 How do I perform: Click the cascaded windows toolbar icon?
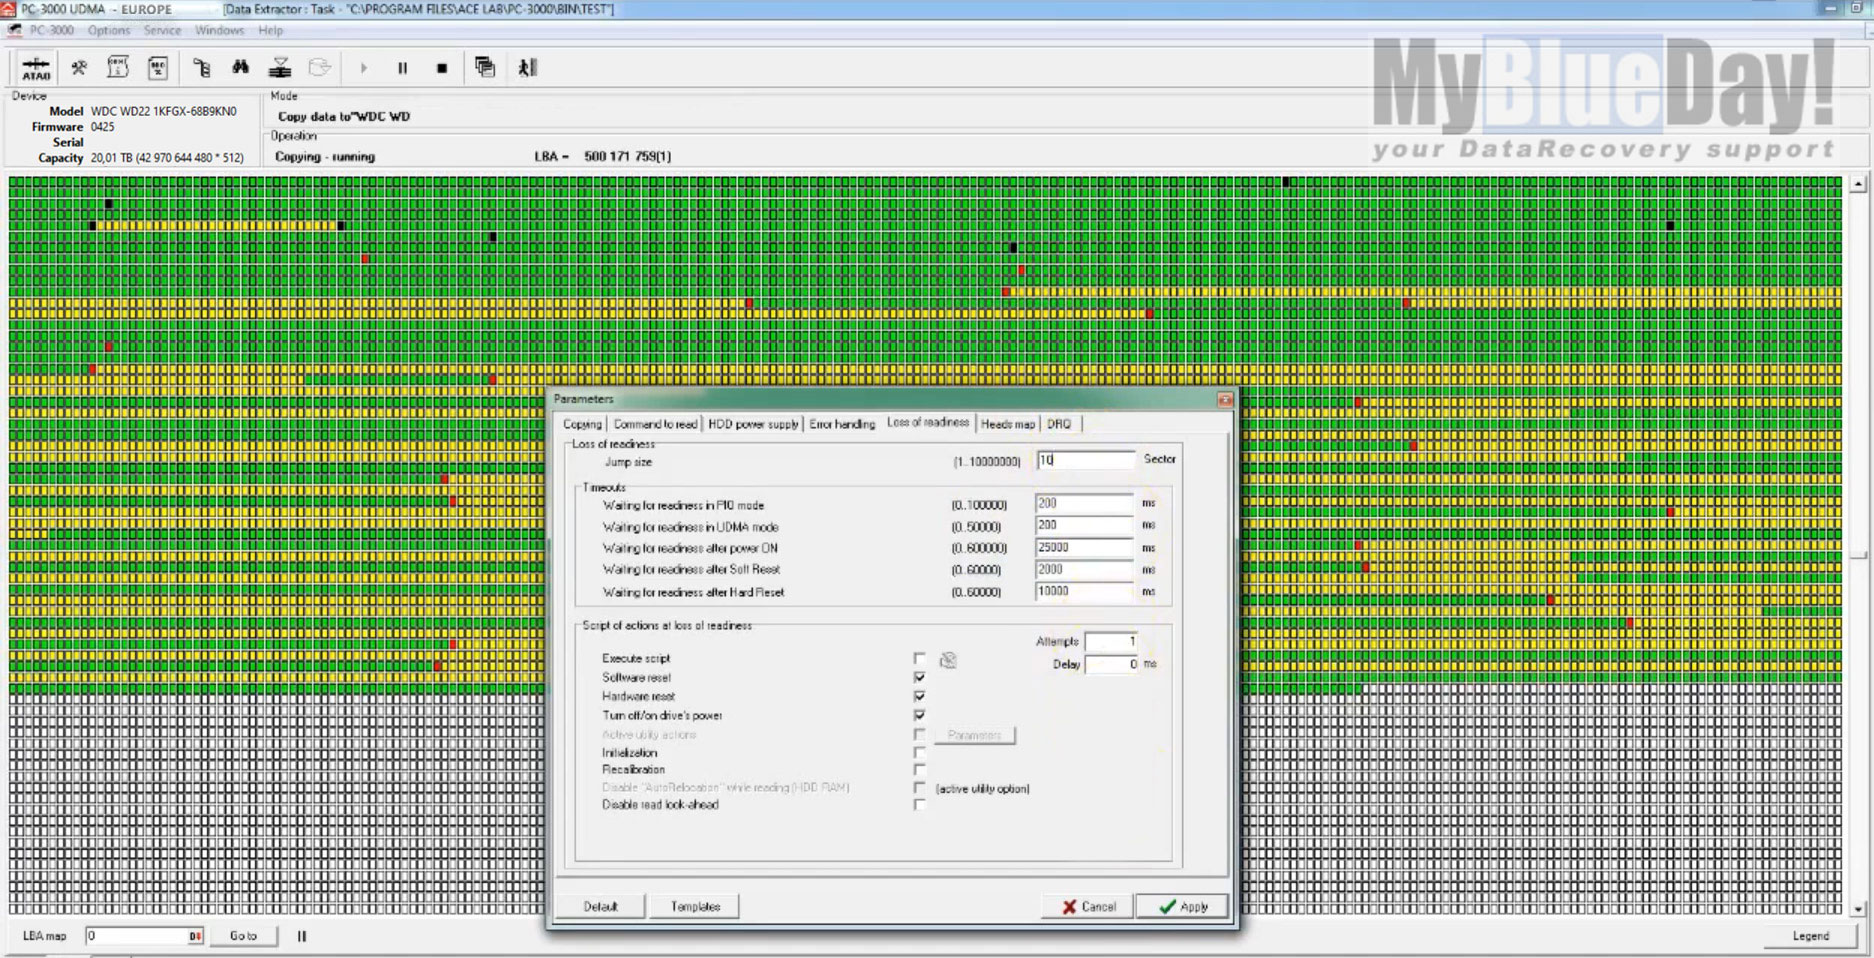coord(485,68)
